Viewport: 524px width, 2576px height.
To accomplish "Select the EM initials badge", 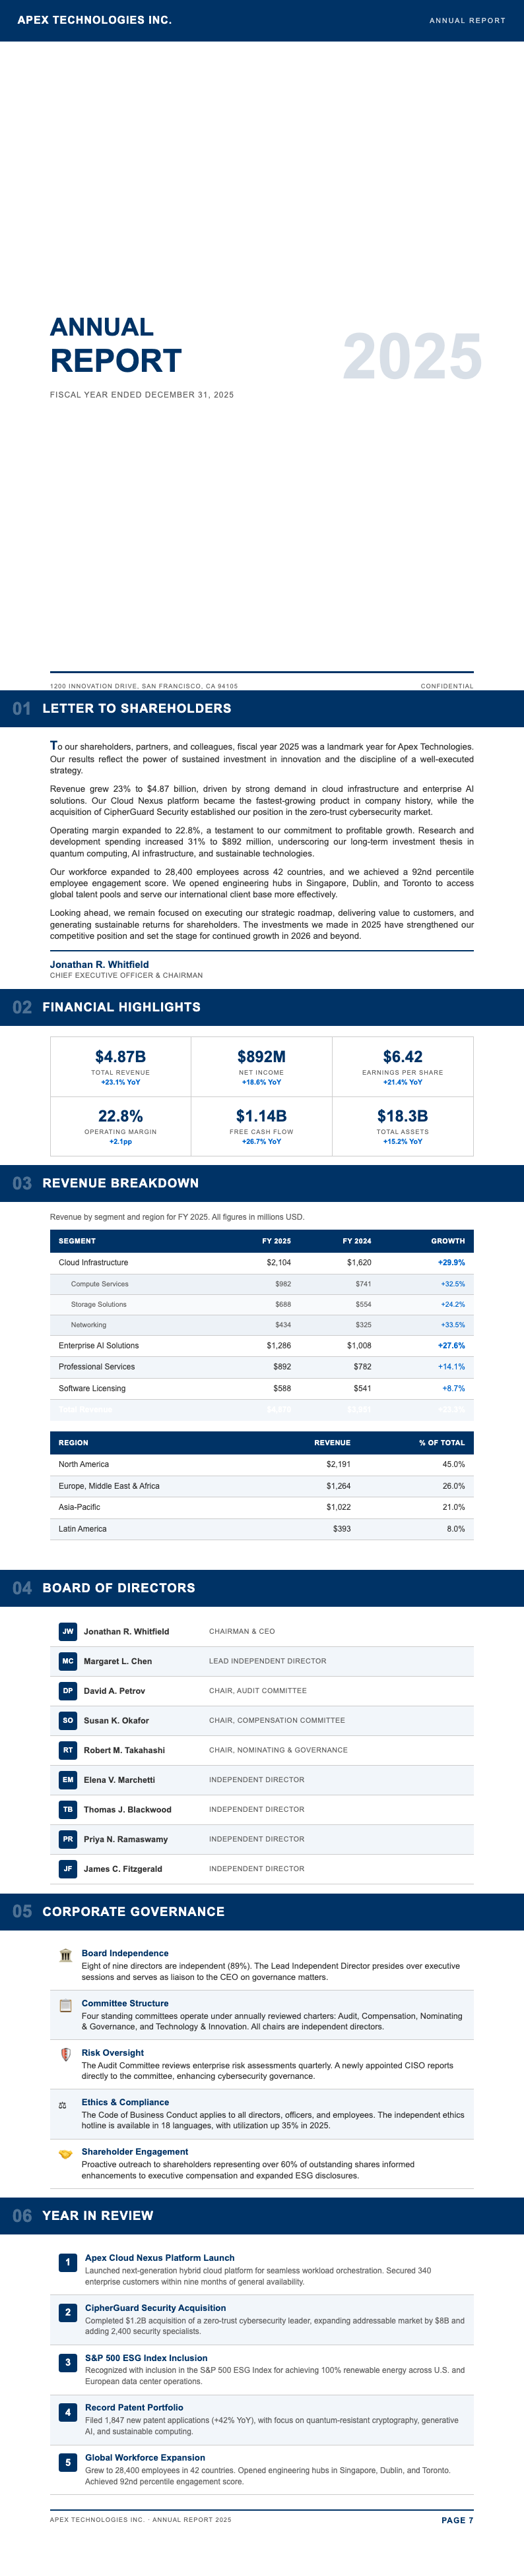I will [x=68, y=1779].
